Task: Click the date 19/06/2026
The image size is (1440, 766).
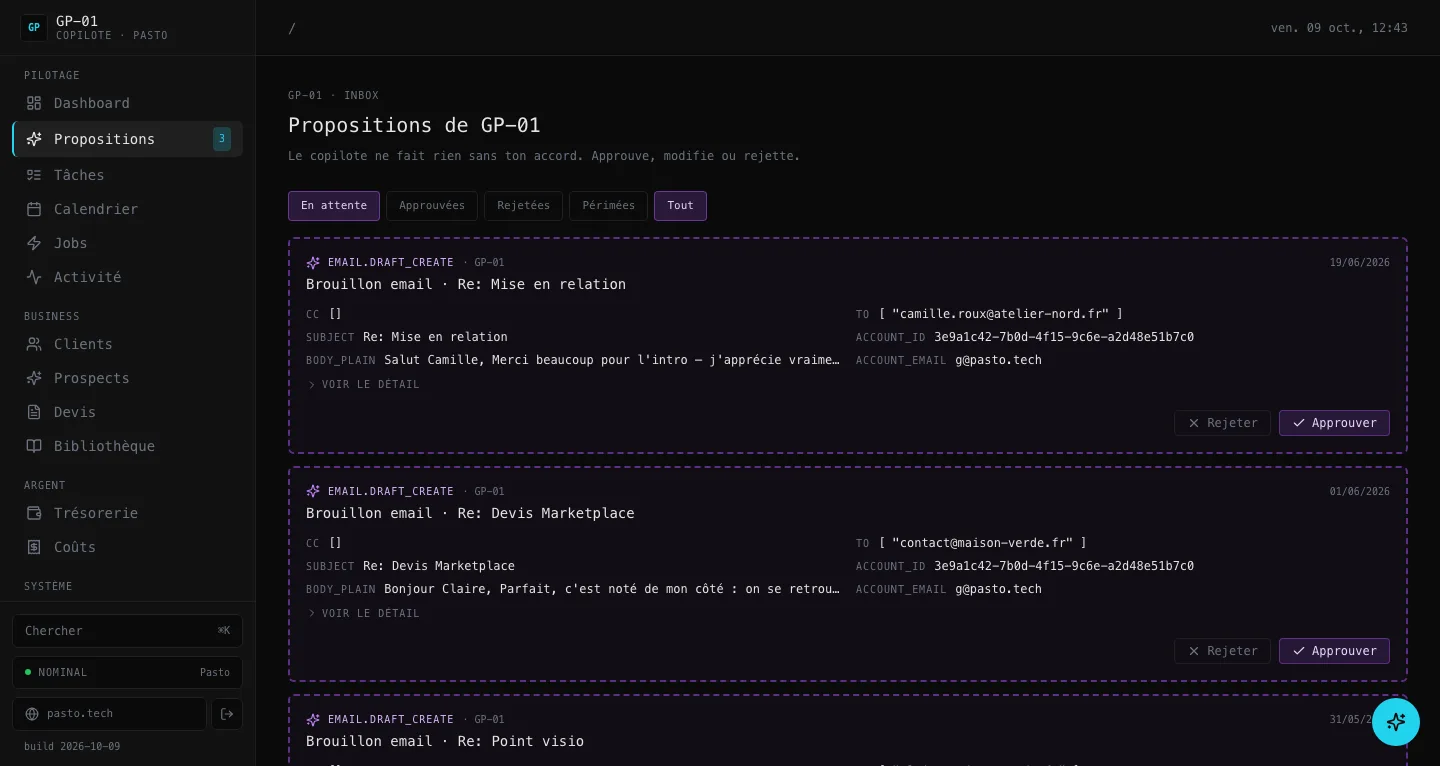Action: (x=1360, y=263)
